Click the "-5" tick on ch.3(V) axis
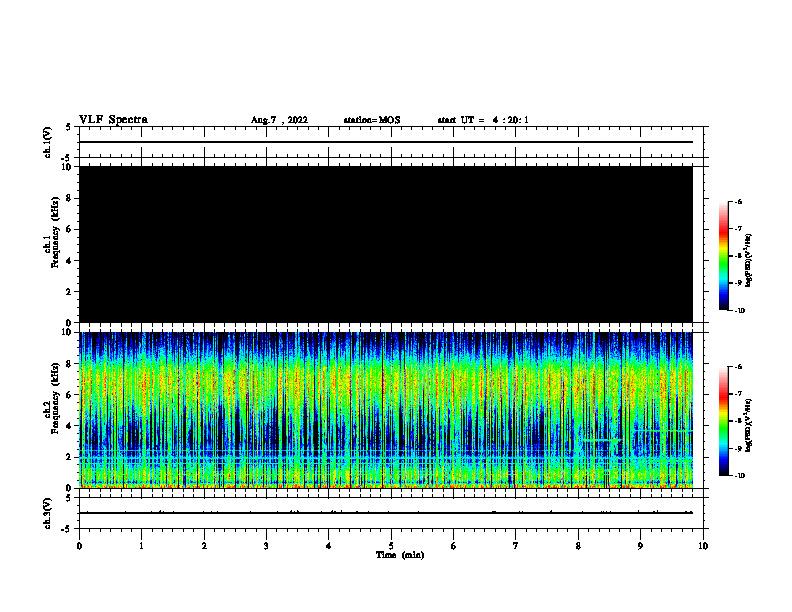Viewport: 792px width, 612px height. coord(67,529)
